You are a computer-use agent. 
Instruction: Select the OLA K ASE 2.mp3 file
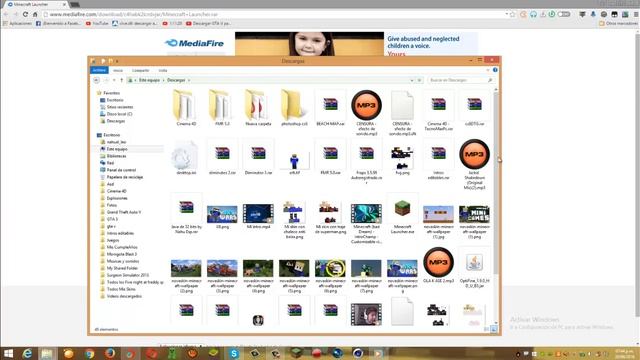point(438,265)
